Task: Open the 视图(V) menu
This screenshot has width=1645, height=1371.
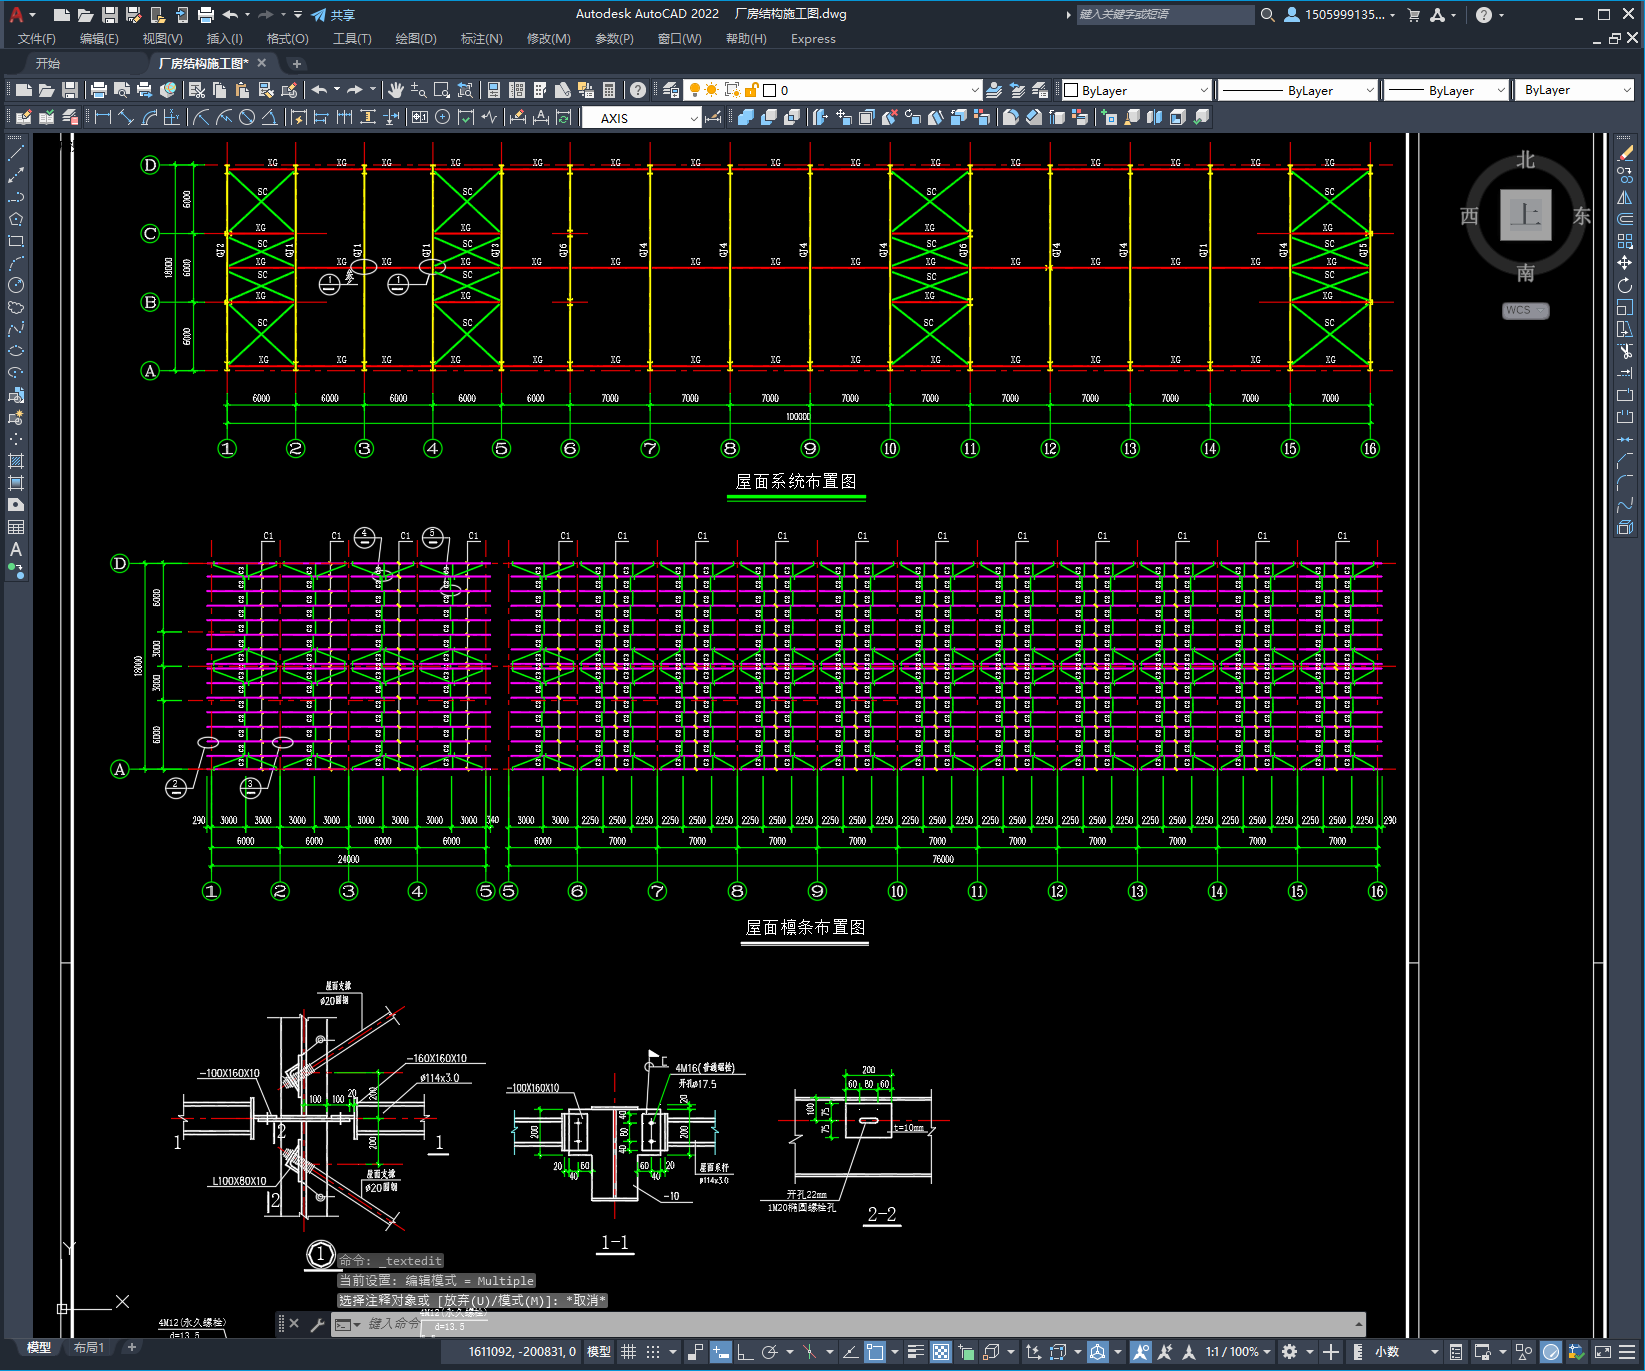Action: coord(162,39)
